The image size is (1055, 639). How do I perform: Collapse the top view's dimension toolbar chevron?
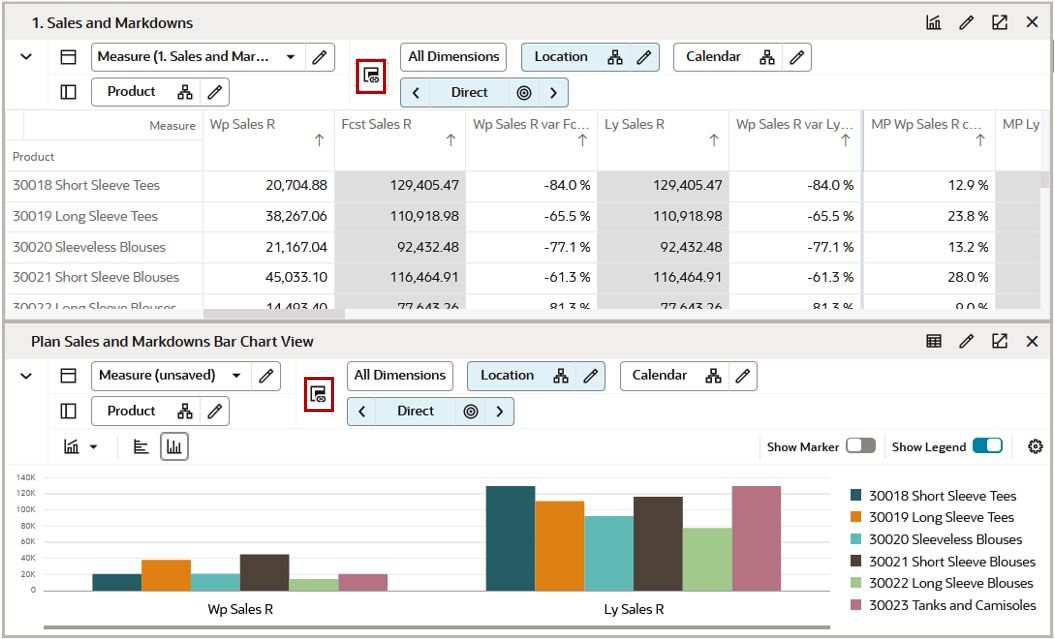tap(26, 57)
